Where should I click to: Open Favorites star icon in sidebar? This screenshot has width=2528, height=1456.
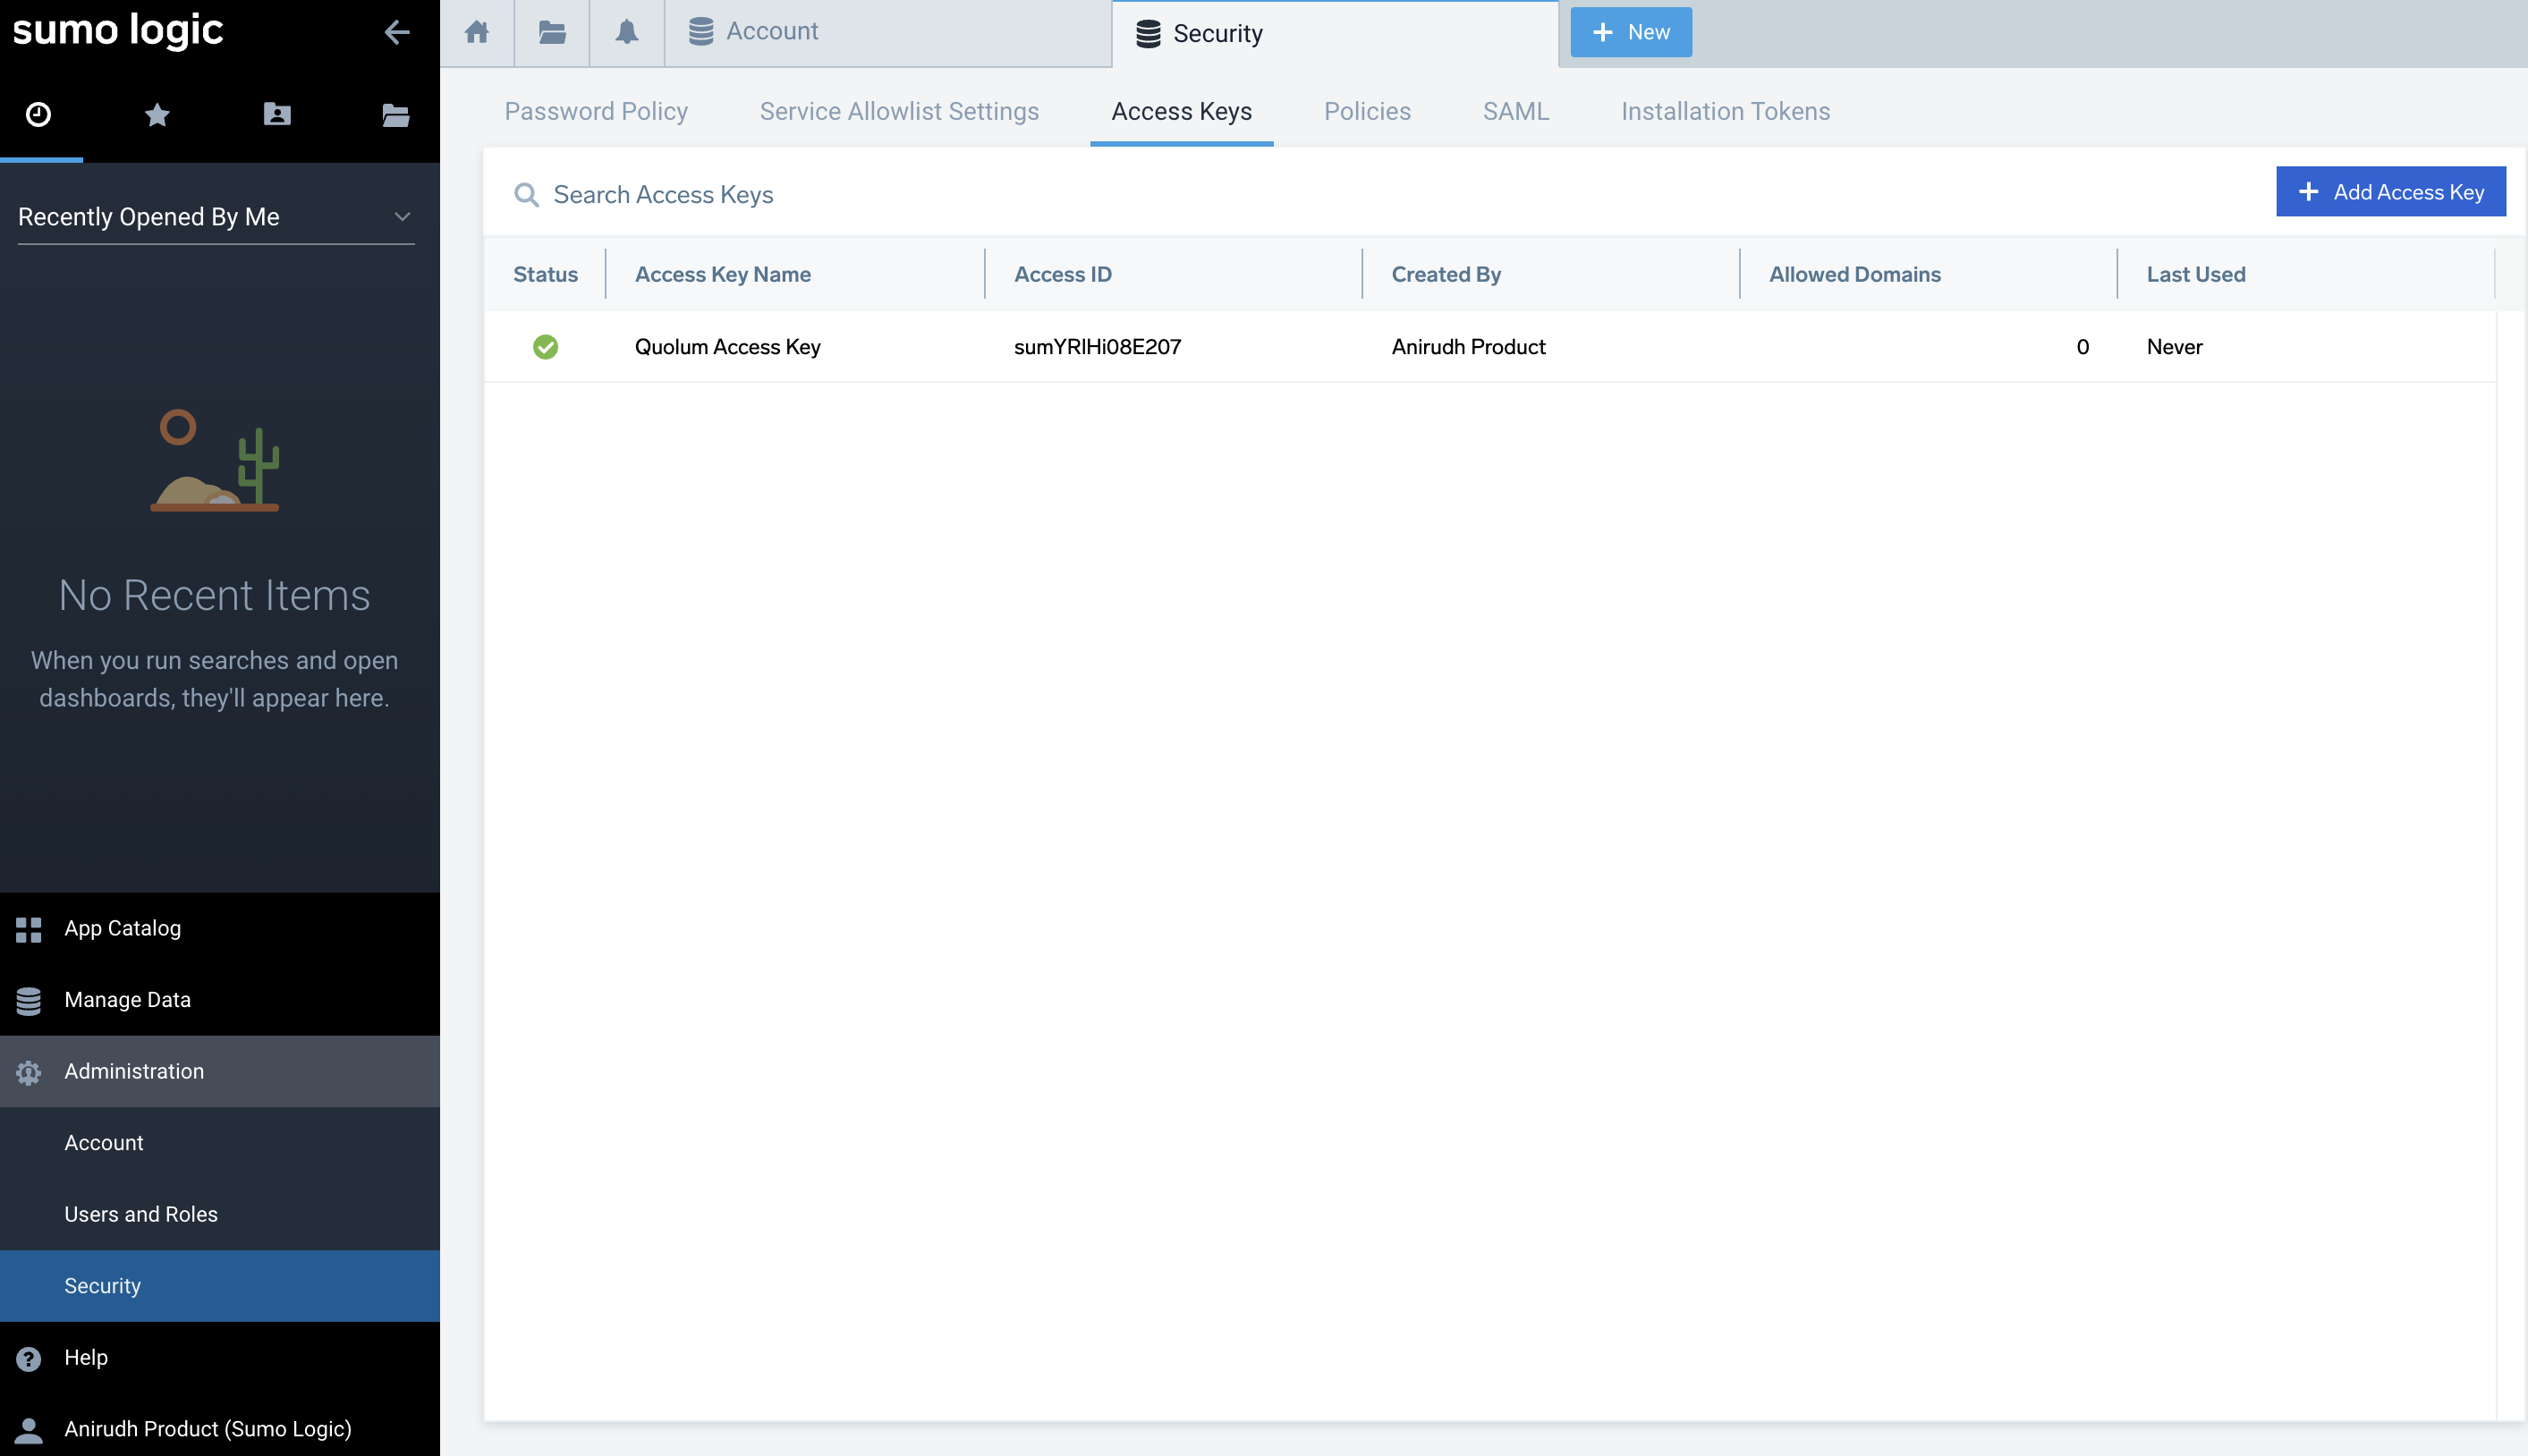pos(157,114)
